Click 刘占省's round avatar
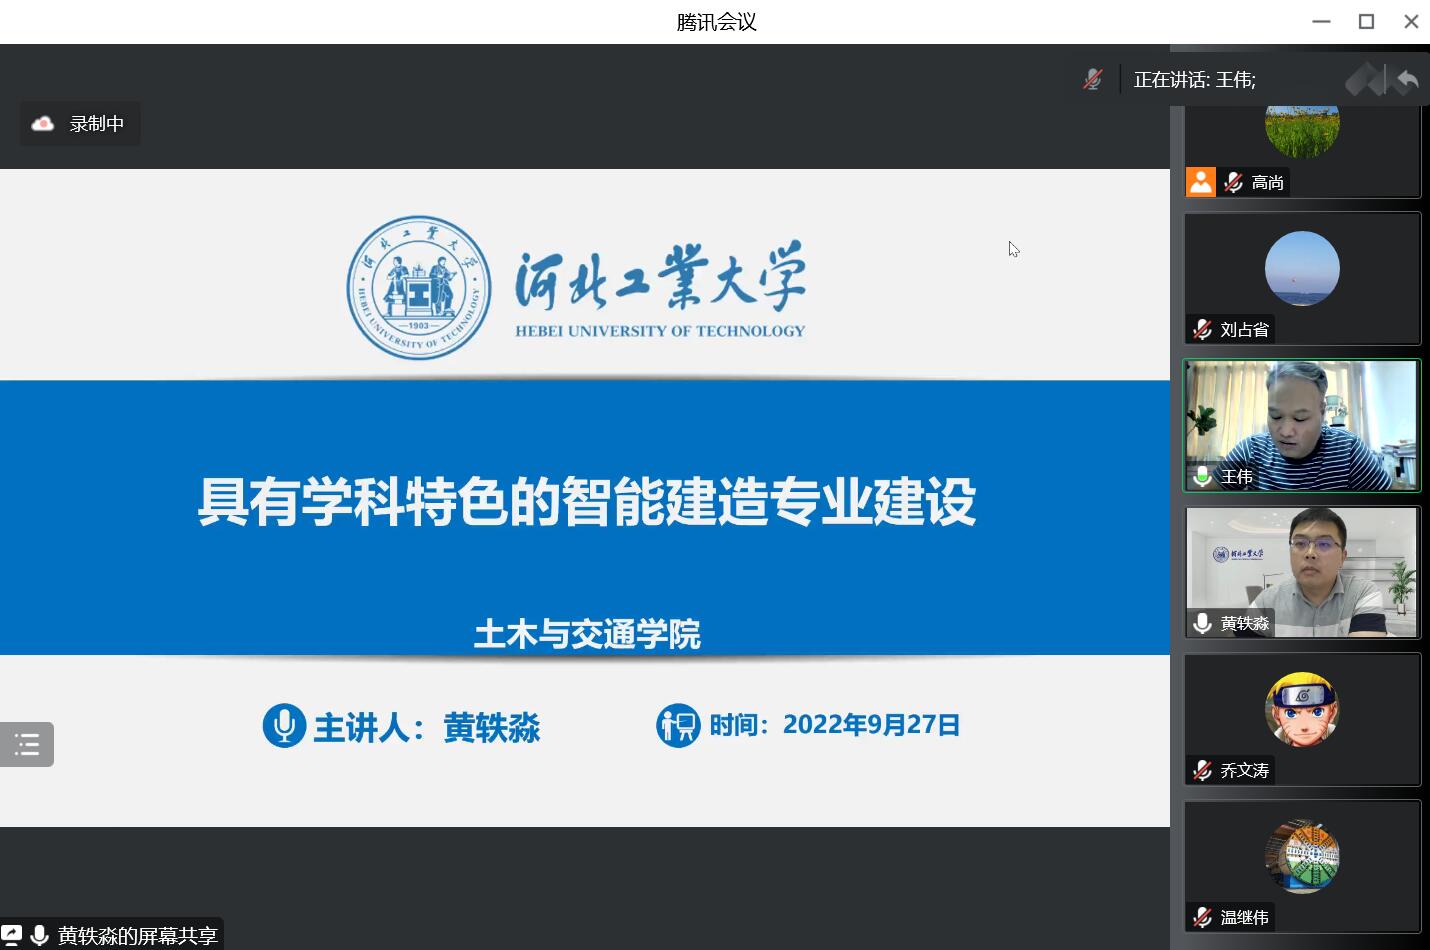1430x950 pixels. click(x=1302, y=269)
